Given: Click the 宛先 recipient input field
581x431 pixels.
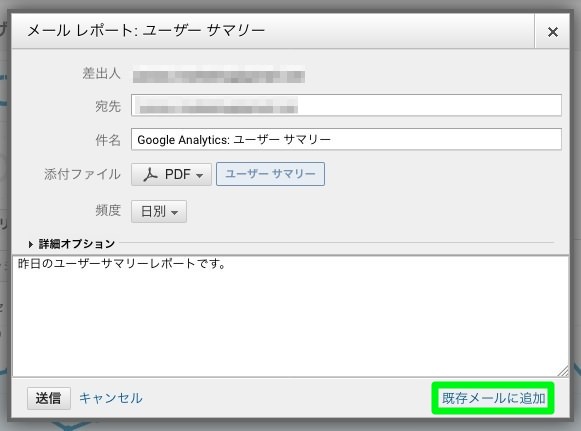Looking at the screenshot, I should click(x=346, y=105).
